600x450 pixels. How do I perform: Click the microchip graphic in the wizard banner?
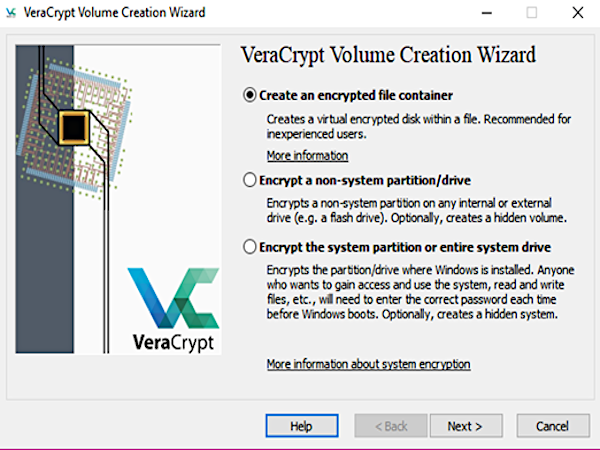(x=73, y=126)
